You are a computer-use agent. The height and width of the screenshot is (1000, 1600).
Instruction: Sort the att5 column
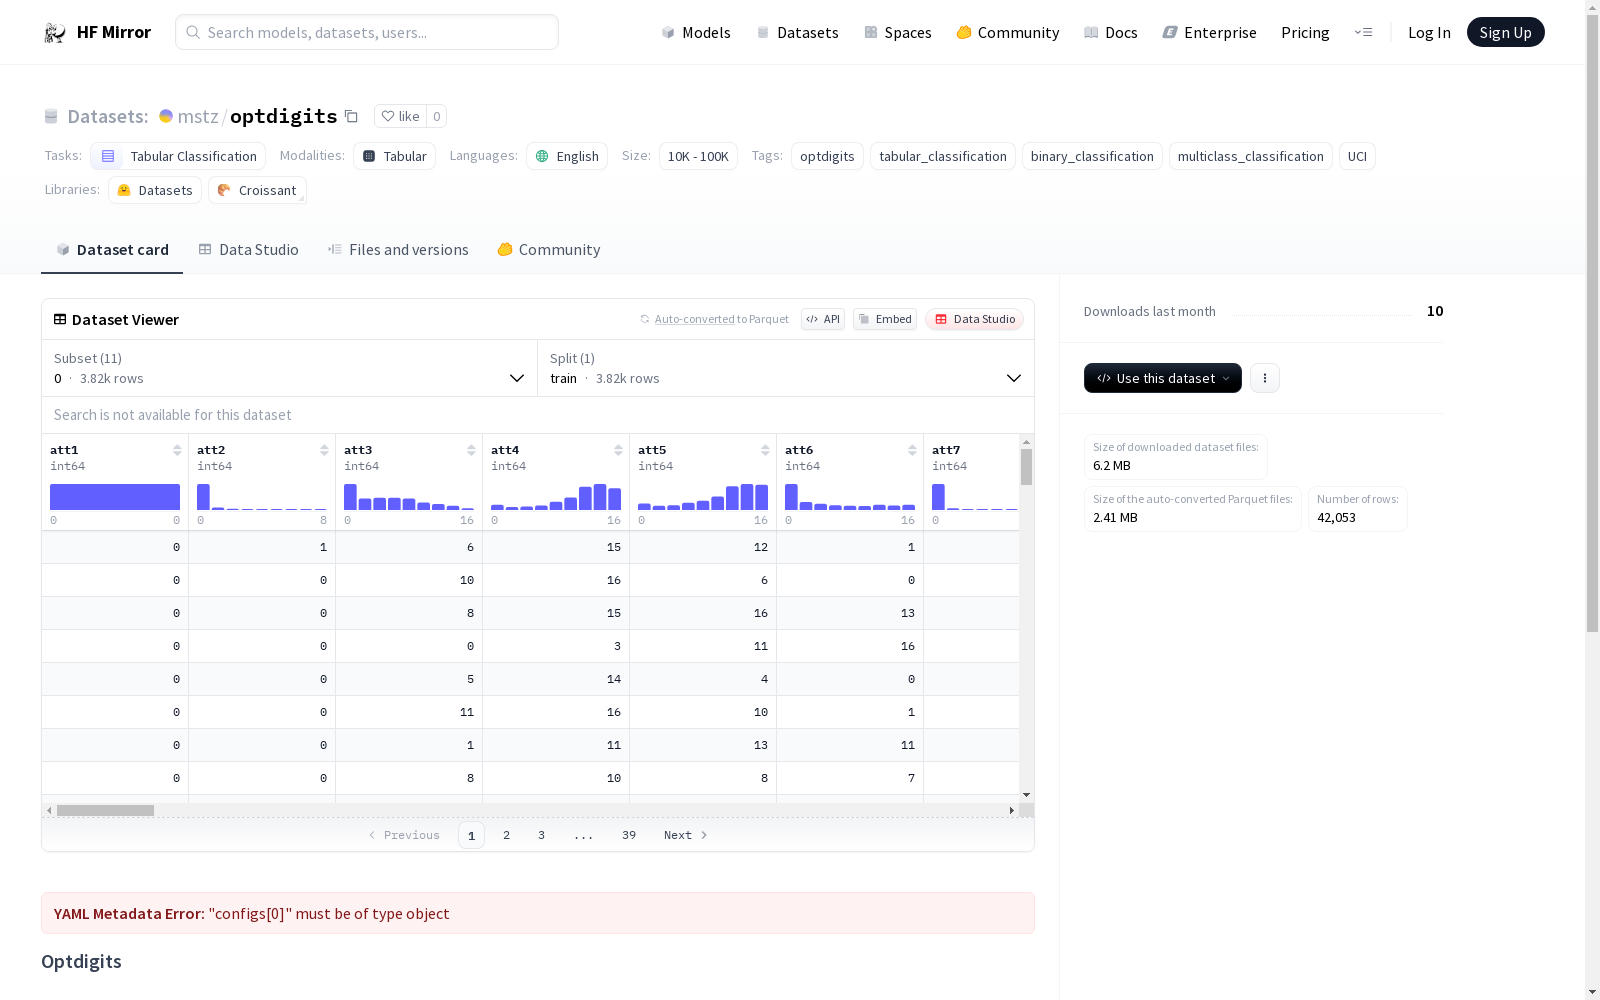tap(765, 451)
